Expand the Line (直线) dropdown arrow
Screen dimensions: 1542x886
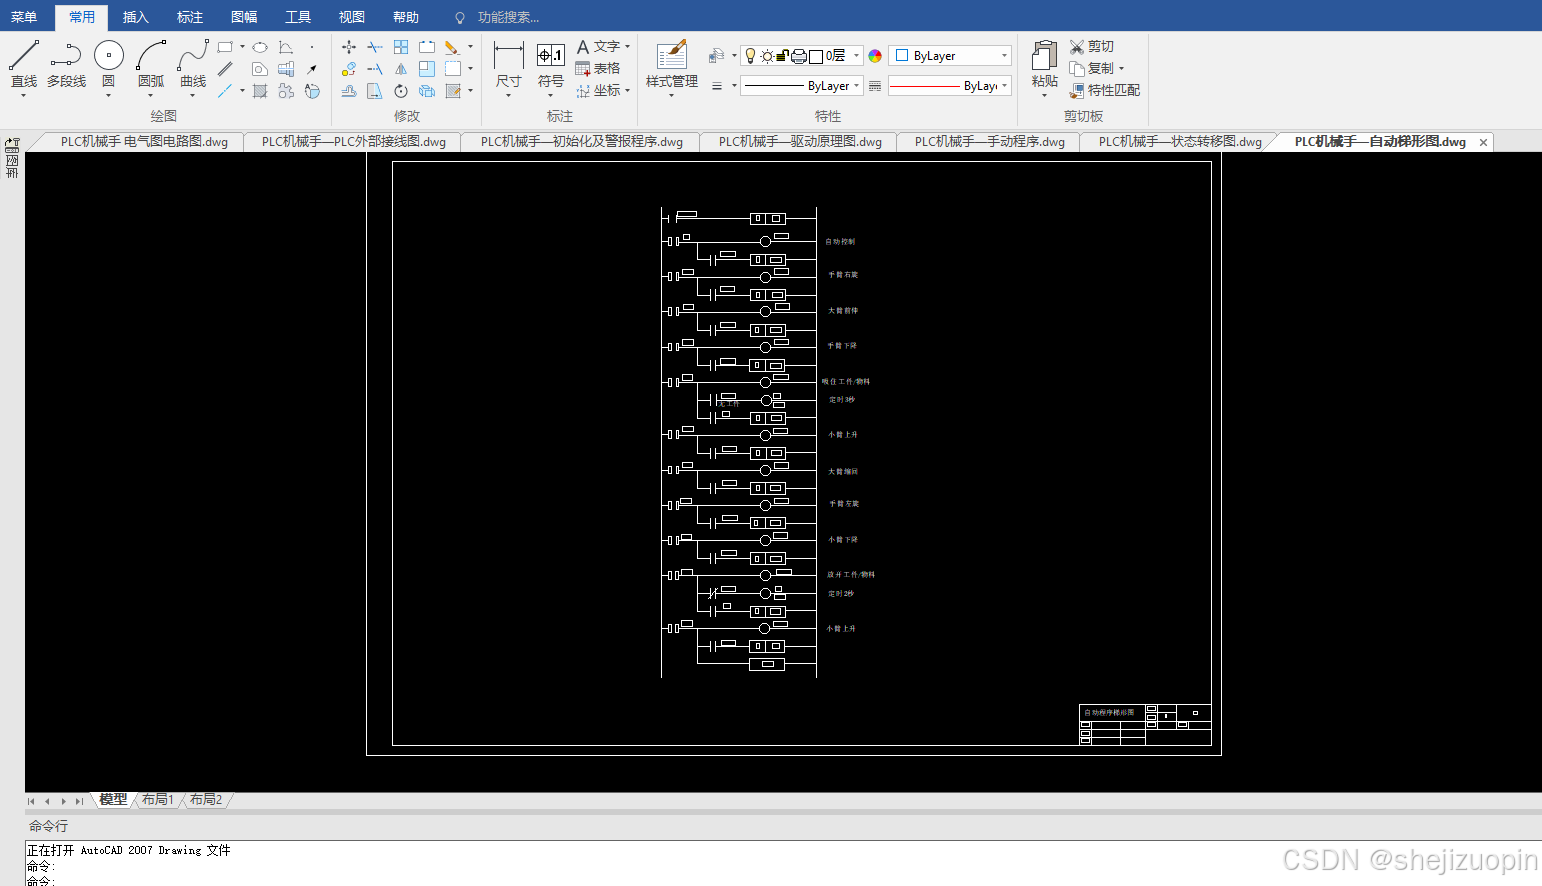(x=24, y=95)
